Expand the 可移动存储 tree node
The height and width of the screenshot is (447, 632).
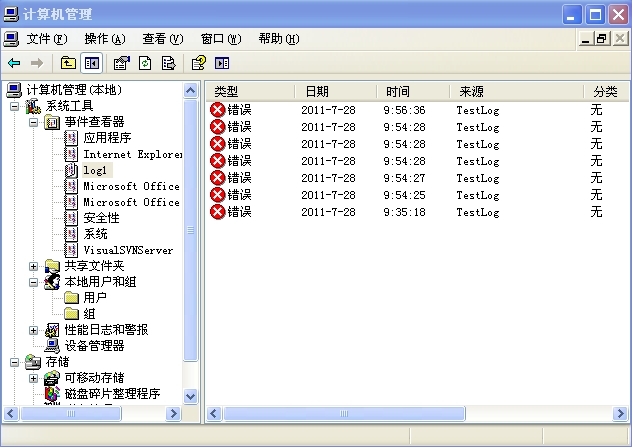[33, 378]
